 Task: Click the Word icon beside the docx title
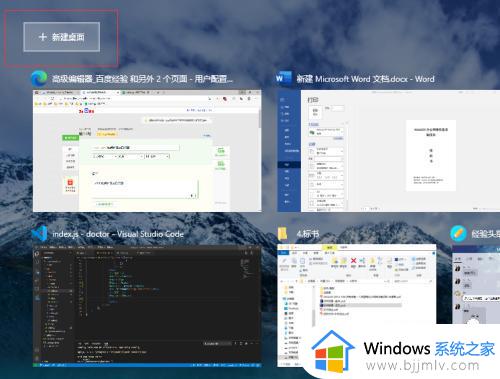point(284,79)
